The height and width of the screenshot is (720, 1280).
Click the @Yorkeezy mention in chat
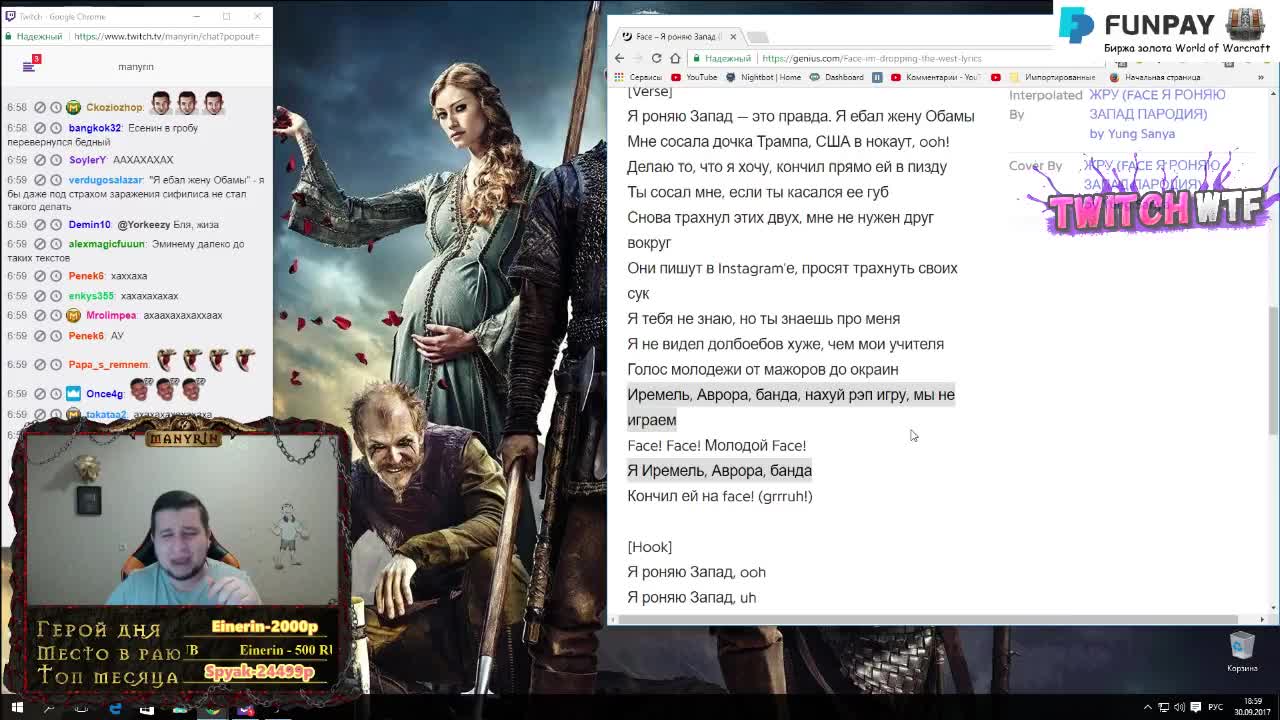143,225
